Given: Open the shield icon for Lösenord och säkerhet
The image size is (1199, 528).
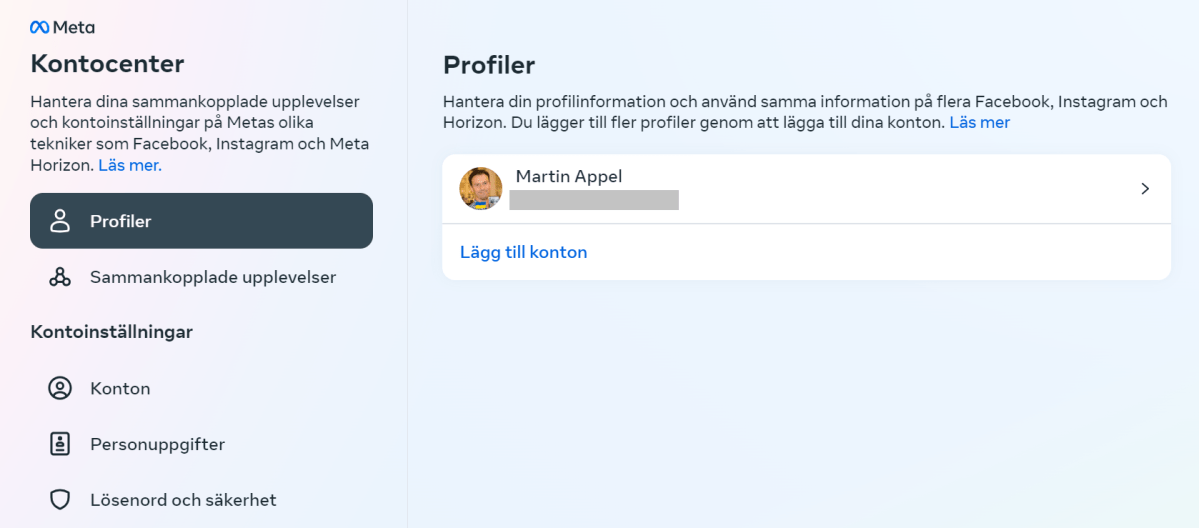Looking at the screenshot, I should (x=60, y=500).
